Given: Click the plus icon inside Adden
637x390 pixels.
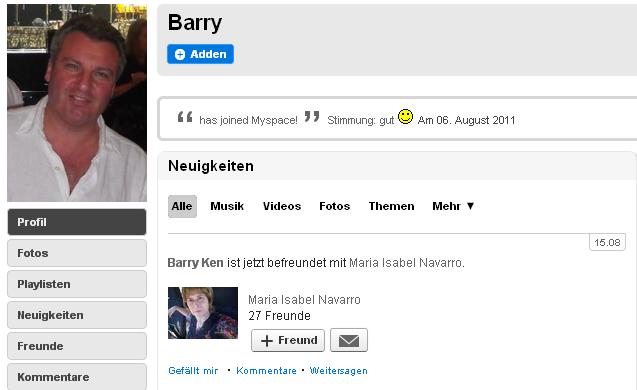Looking at the screenshot, I should pos(180,54).
